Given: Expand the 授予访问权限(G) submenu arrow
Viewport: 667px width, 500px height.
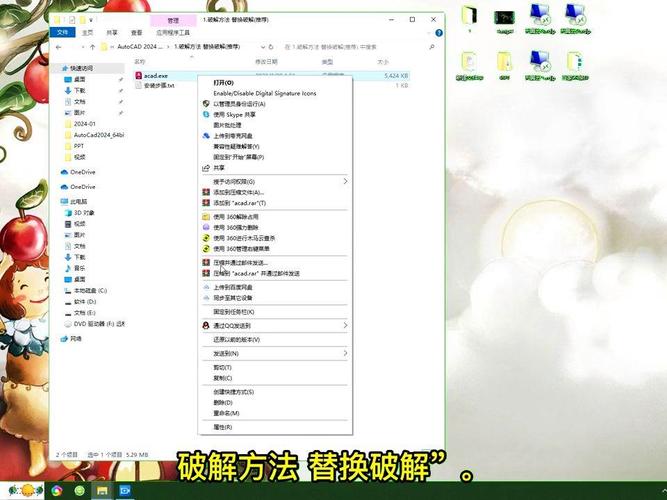Looking at the screenshot, I should (345, 181).
